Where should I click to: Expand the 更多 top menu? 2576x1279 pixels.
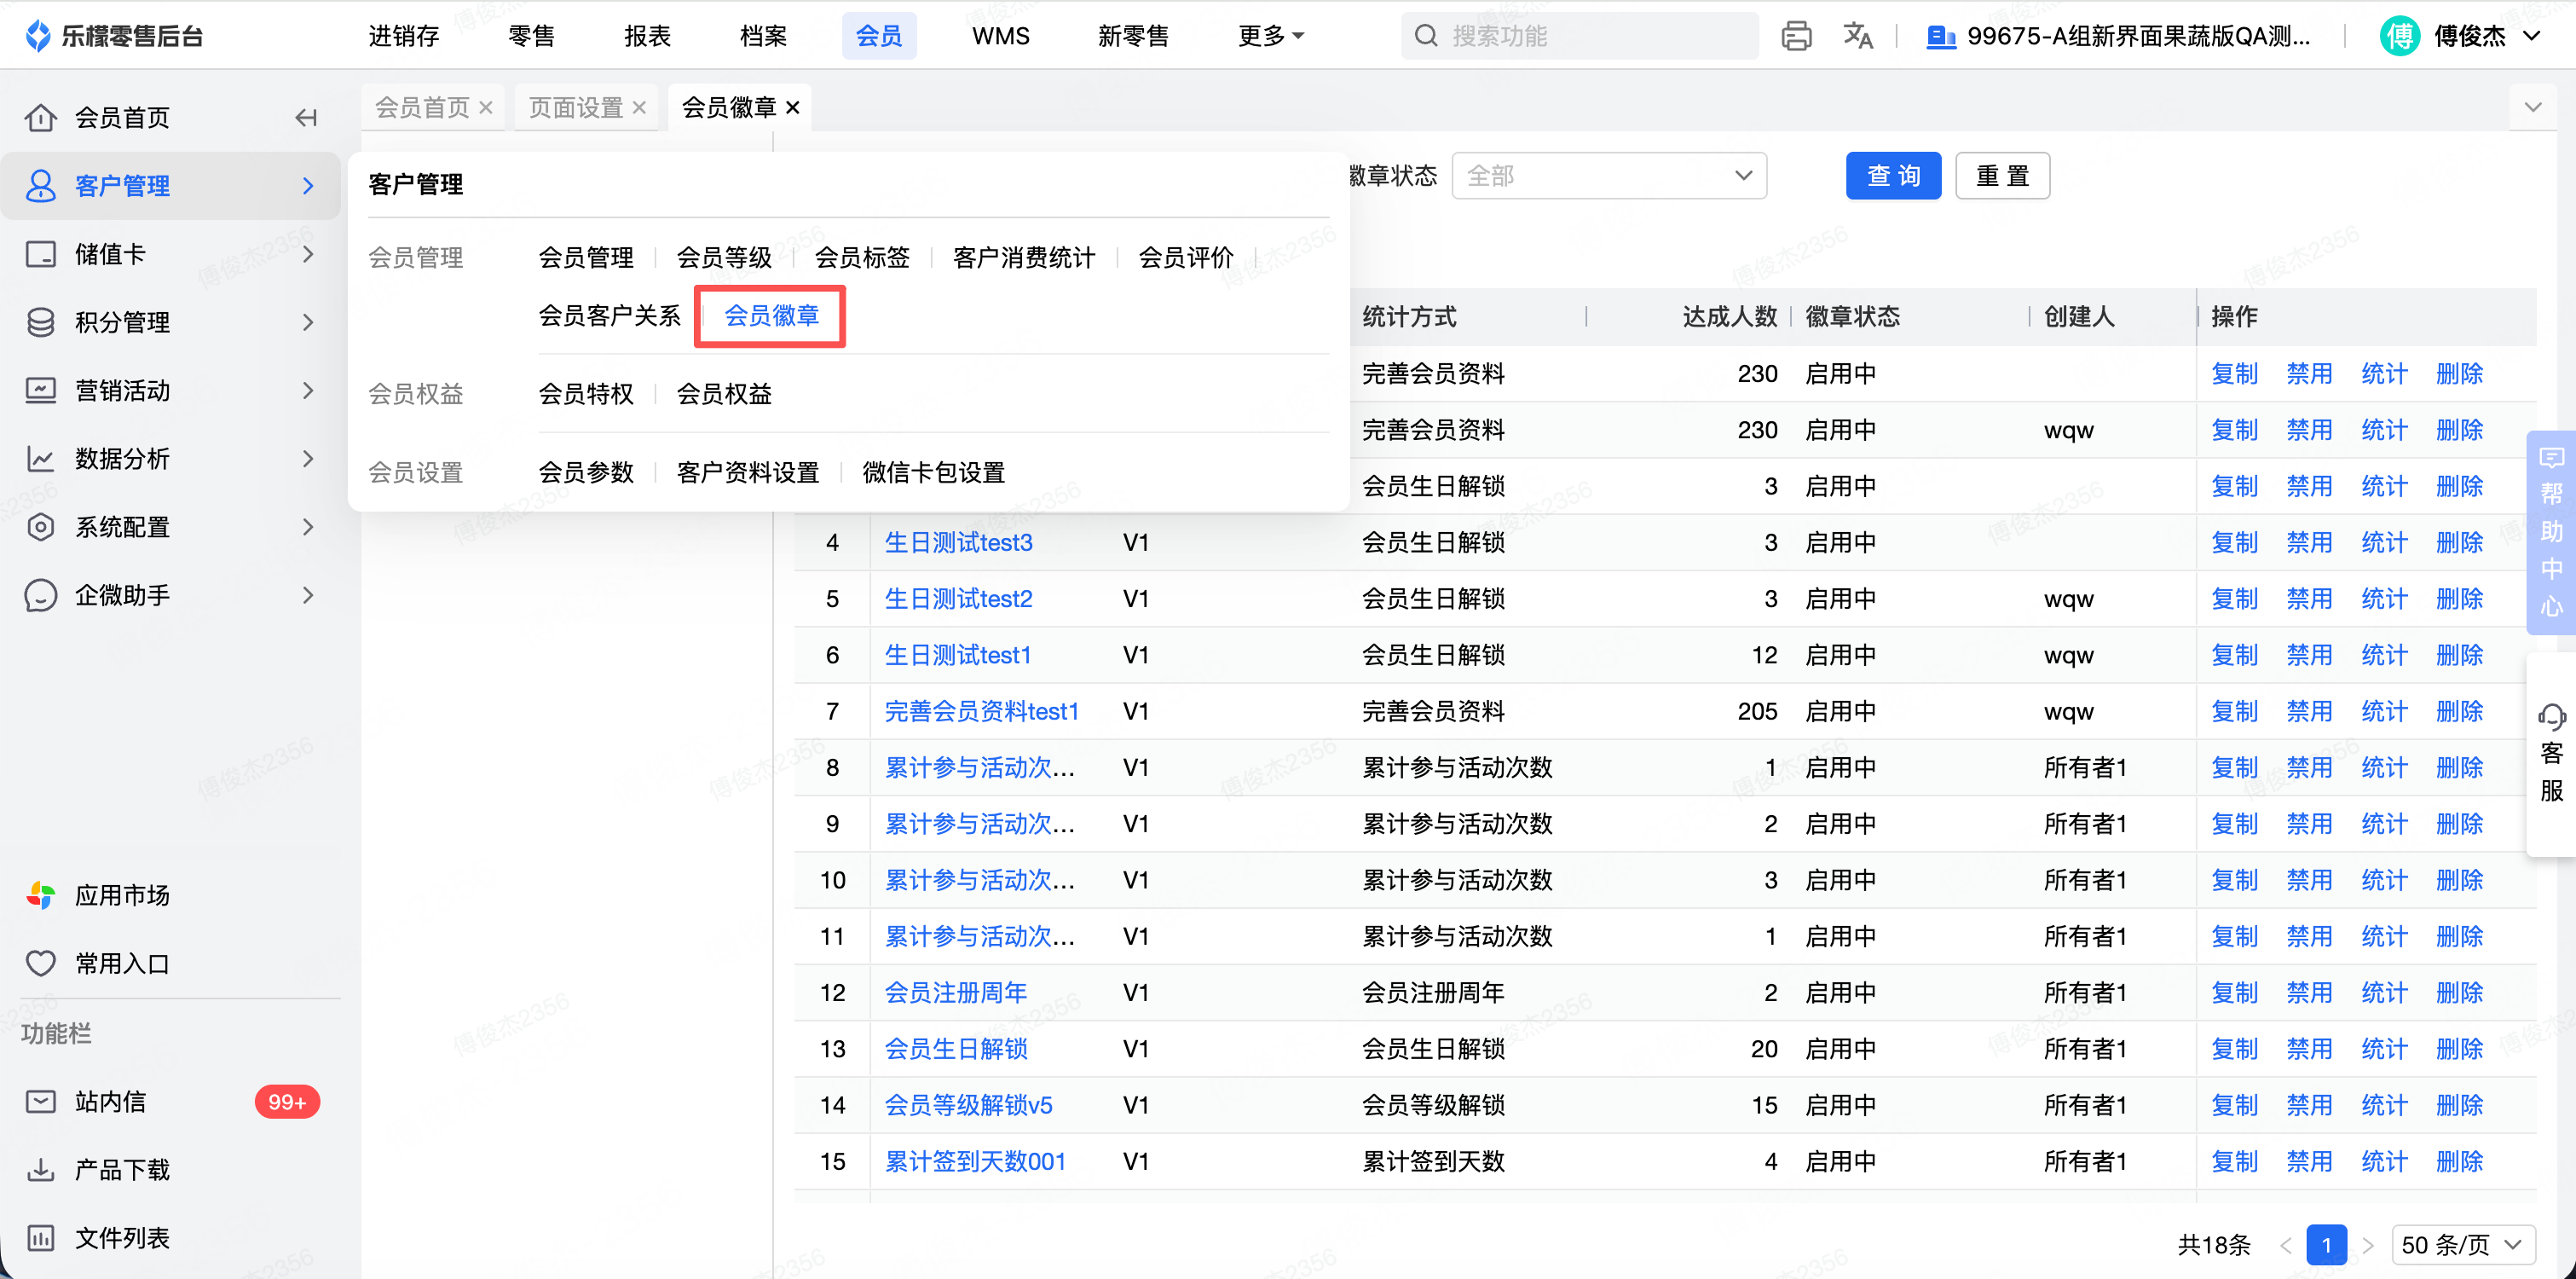[x=1270, y=36]
